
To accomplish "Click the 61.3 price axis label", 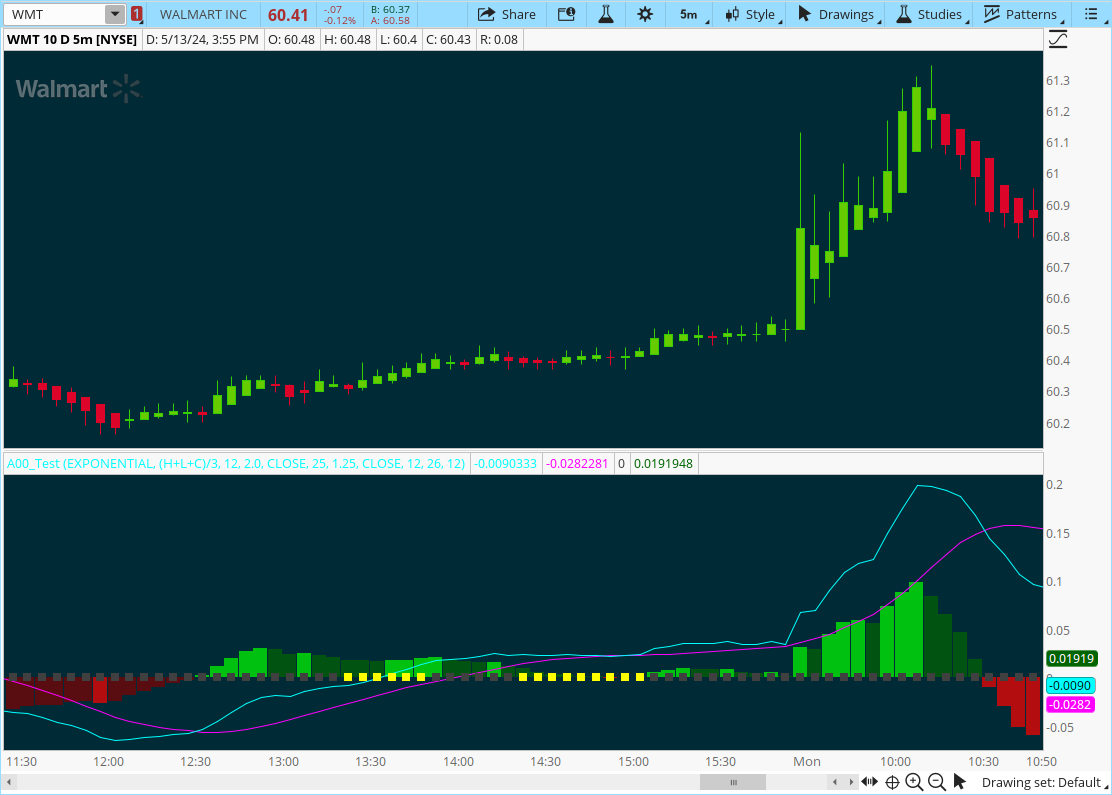I will (1058, 81).
